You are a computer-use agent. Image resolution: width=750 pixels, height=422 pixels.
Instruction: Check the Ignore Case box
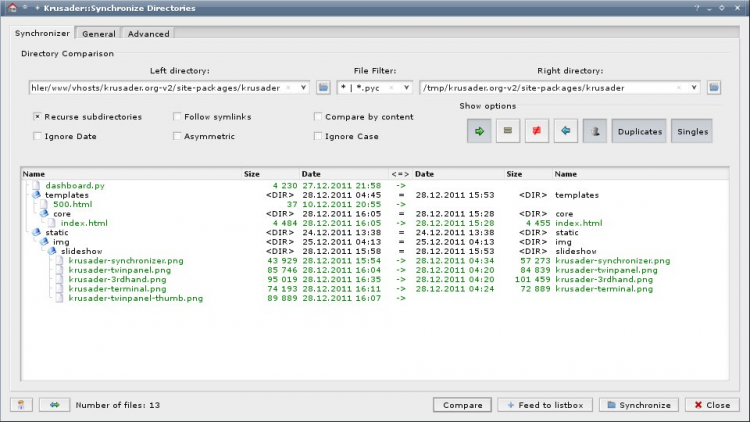point(318,136)
